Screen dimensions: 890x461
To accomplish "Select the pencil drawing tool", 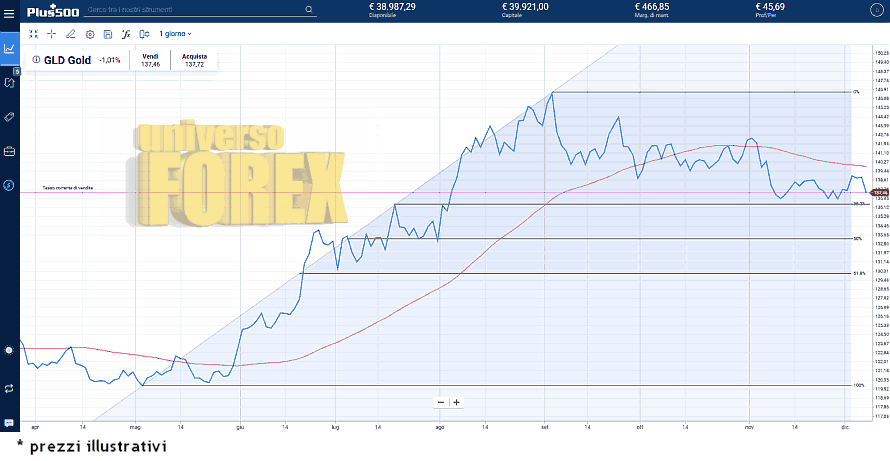I will click(70, 34).
